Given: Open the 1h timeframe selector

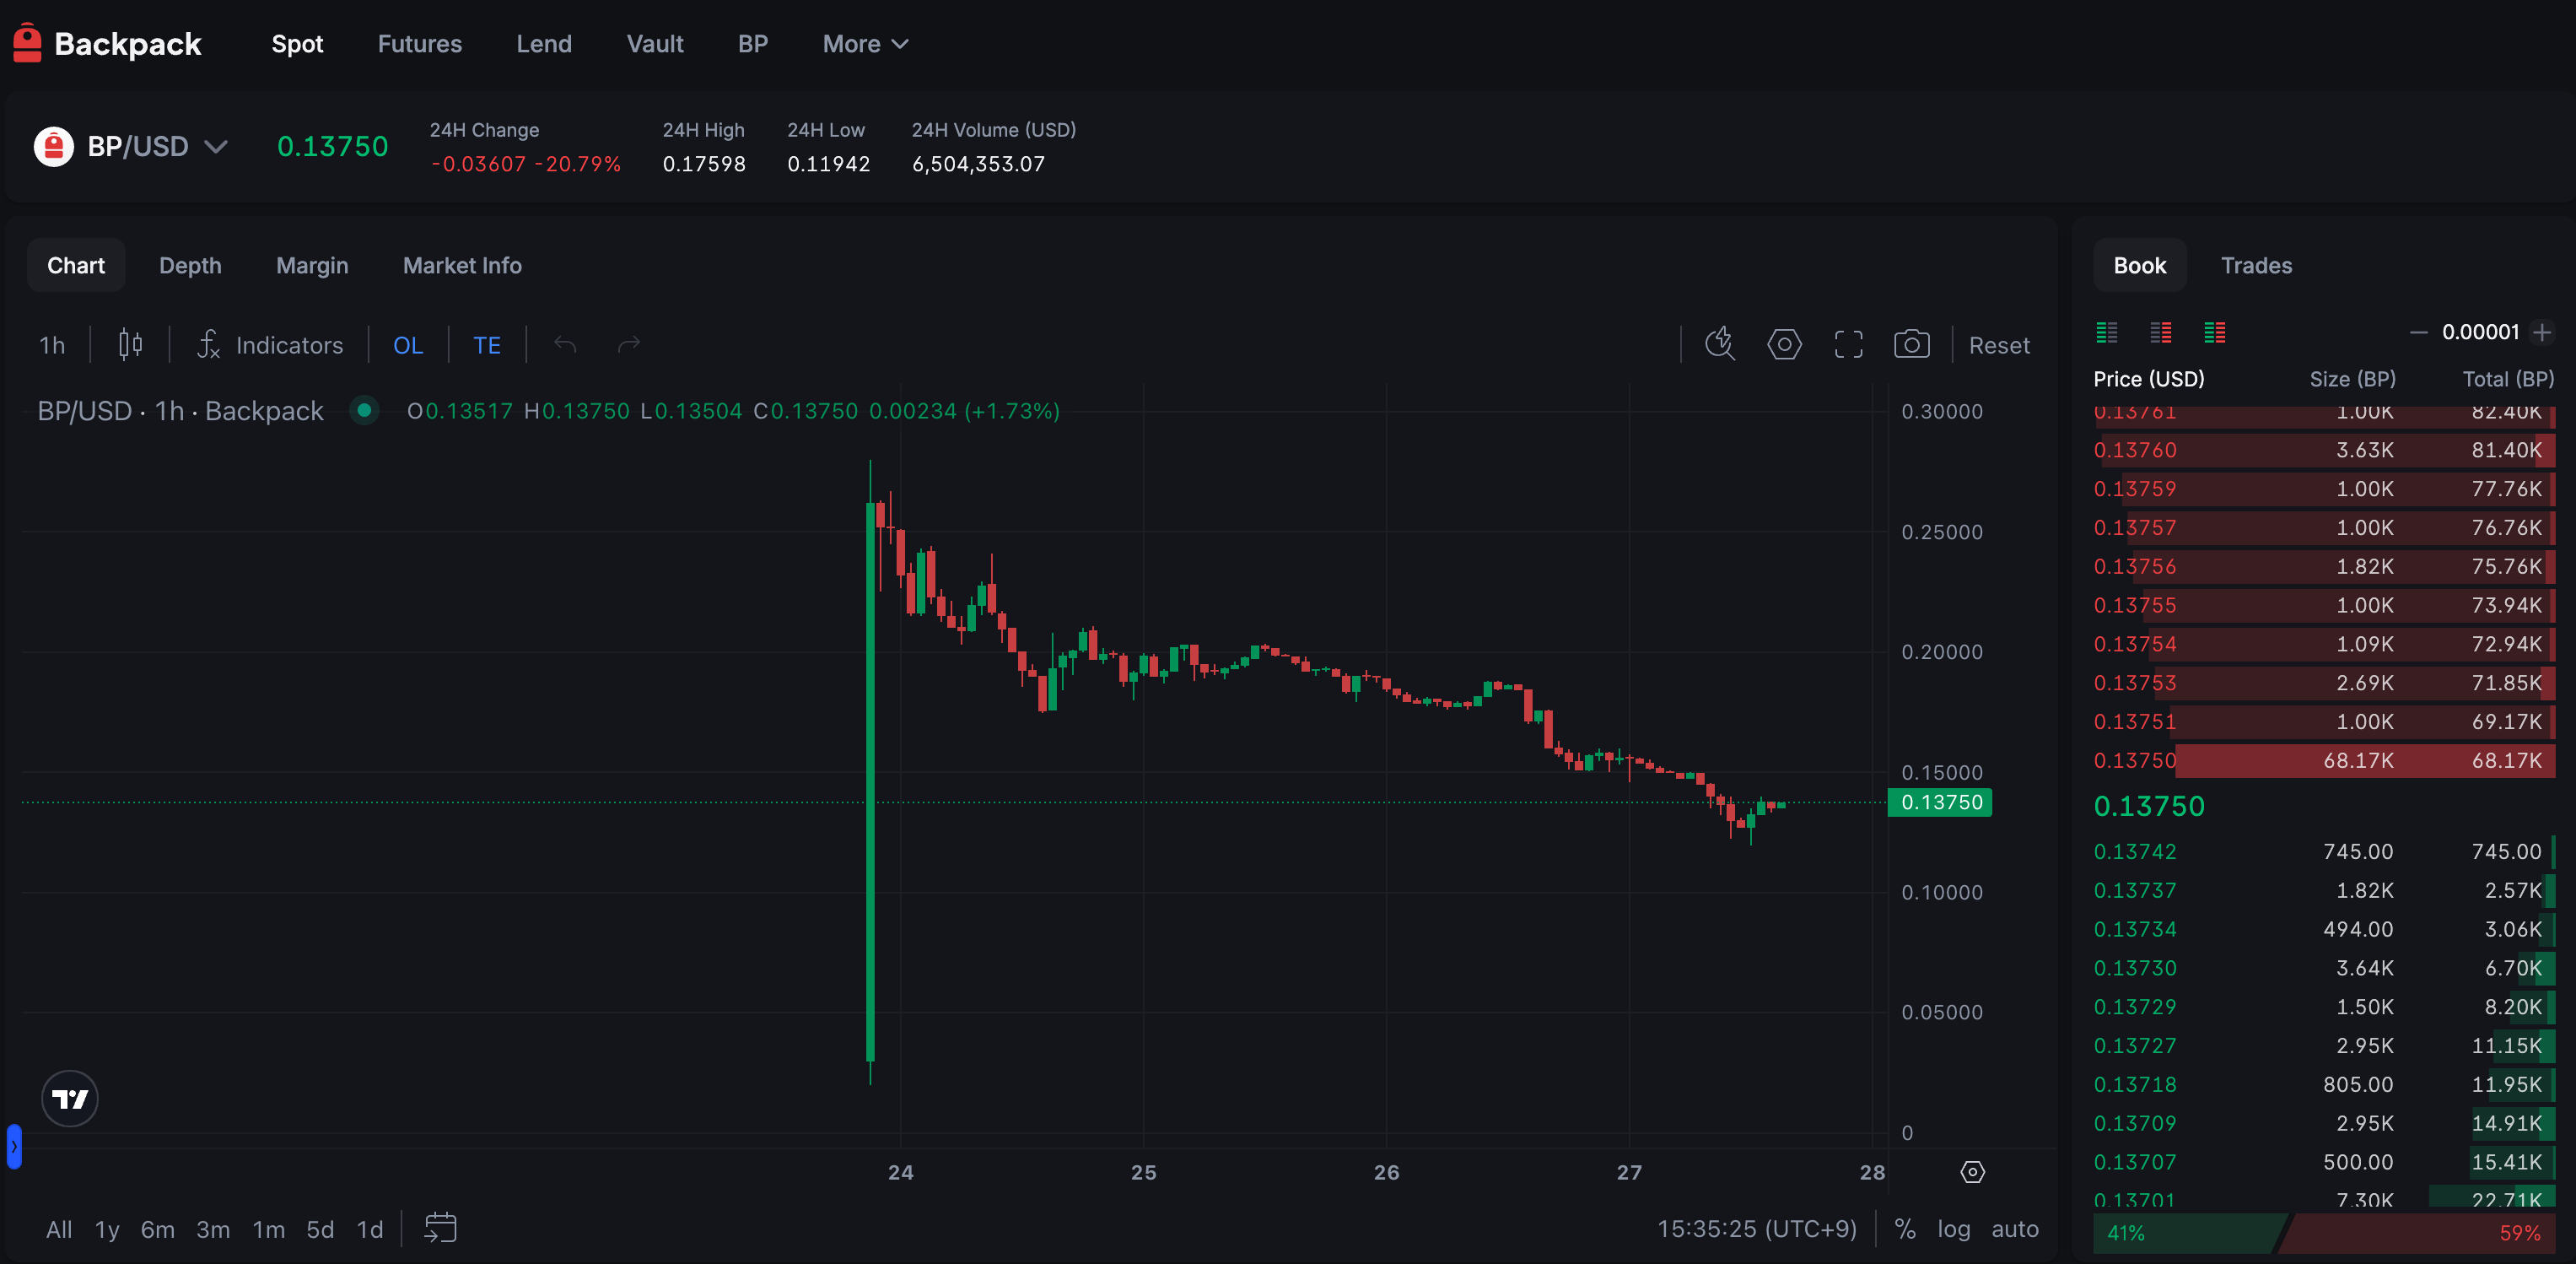Looking at the screenshot, I should 52,344.
